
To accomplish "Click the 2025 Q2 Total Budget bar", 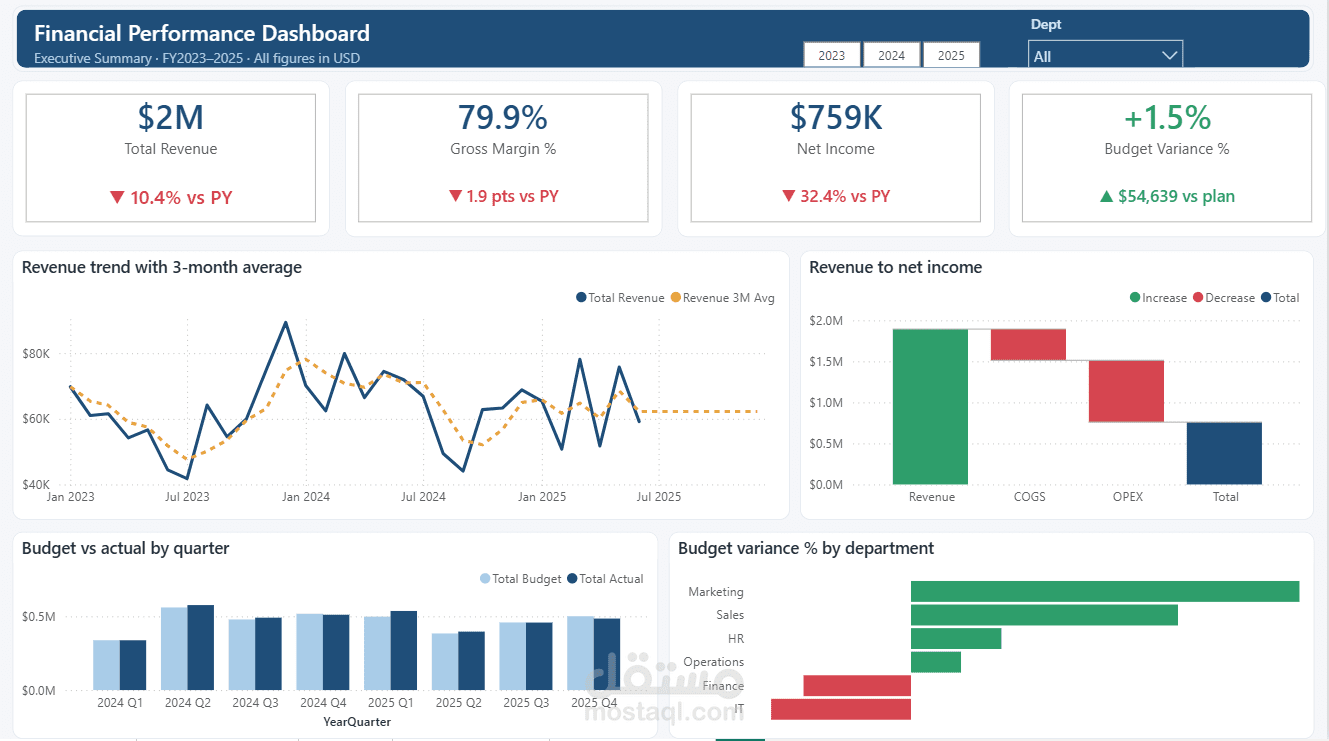I will point(445,662).
